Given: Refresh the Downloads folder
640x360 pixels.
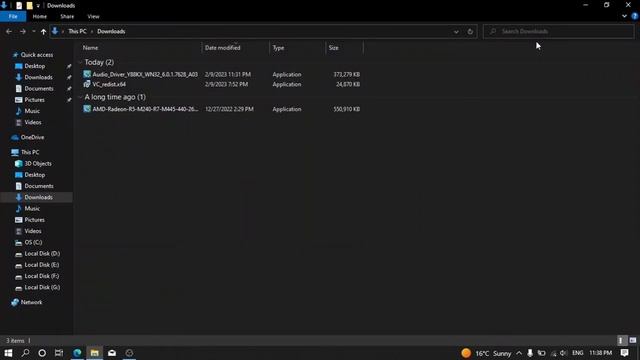Looking at the screenshot, I should click(470, 31).
